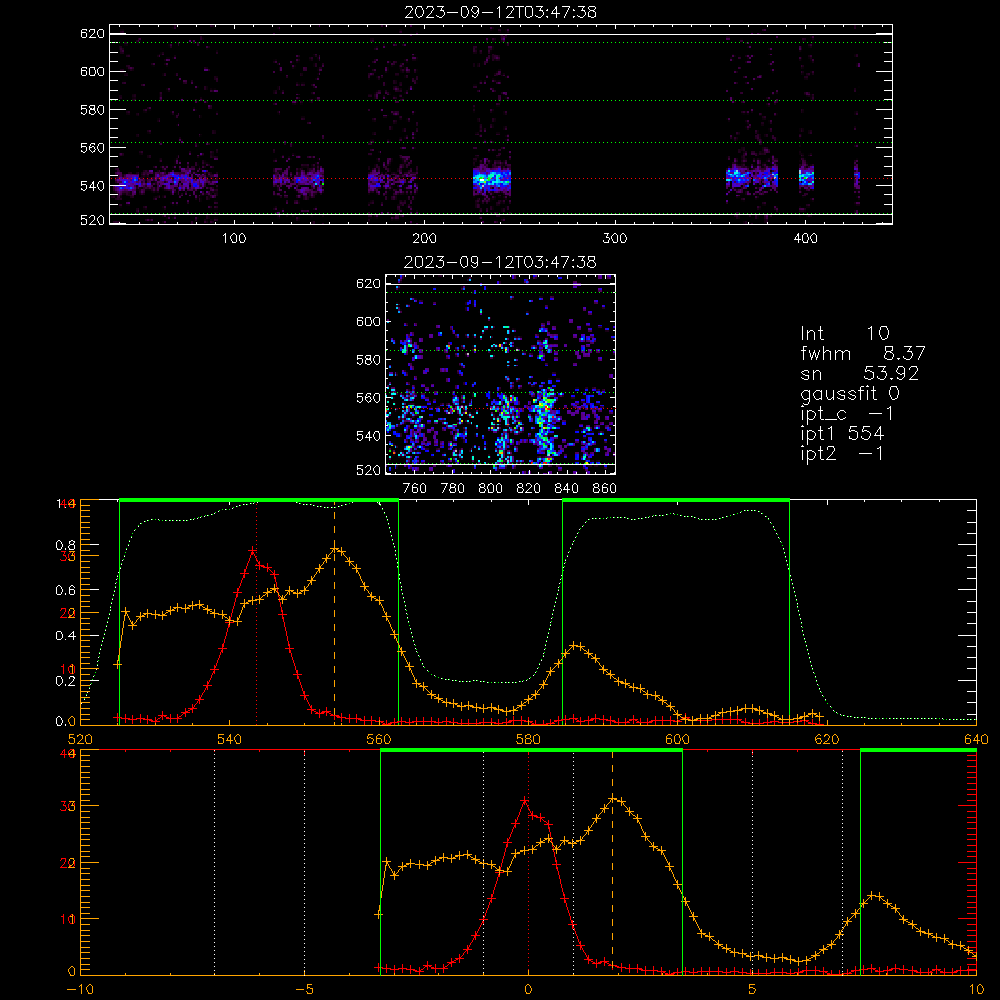This screenshot has height=1000, width=1000.
Task: Click the timestamp title above the top spectrogram
Action: coord(500,12)
